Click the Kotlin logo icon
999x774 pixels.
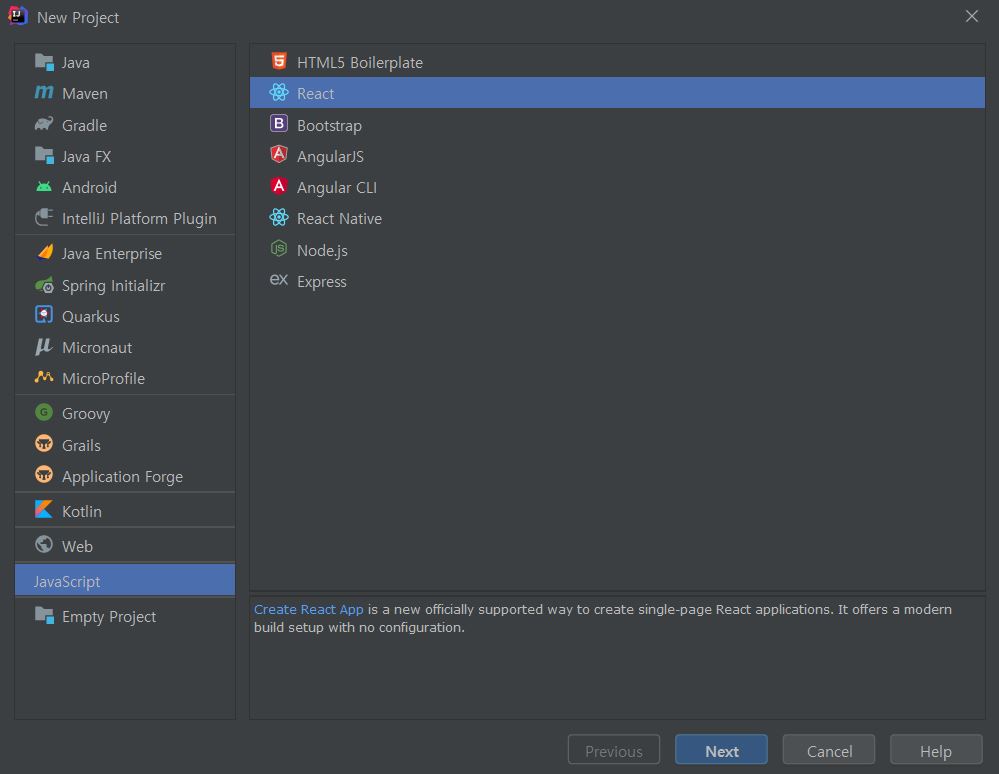pos(44,510)
